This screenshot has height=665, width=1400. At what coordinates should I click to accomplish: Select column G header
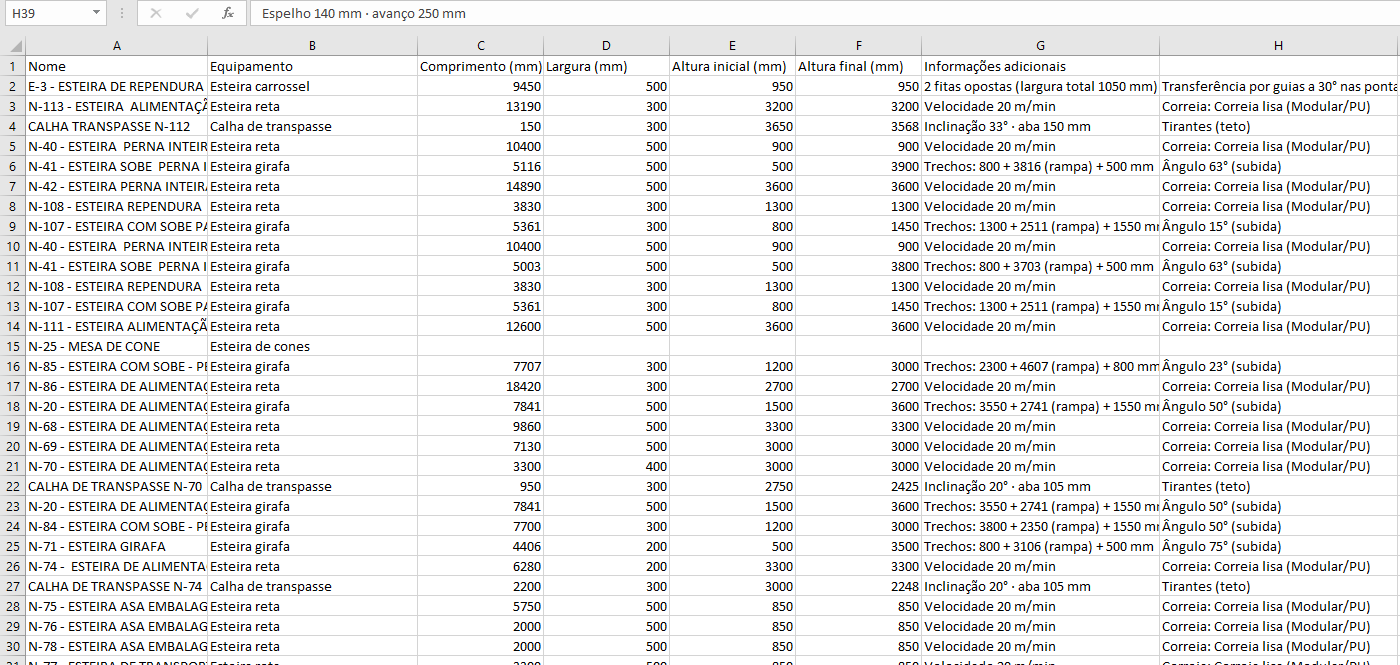click(x=1040, y=46)
